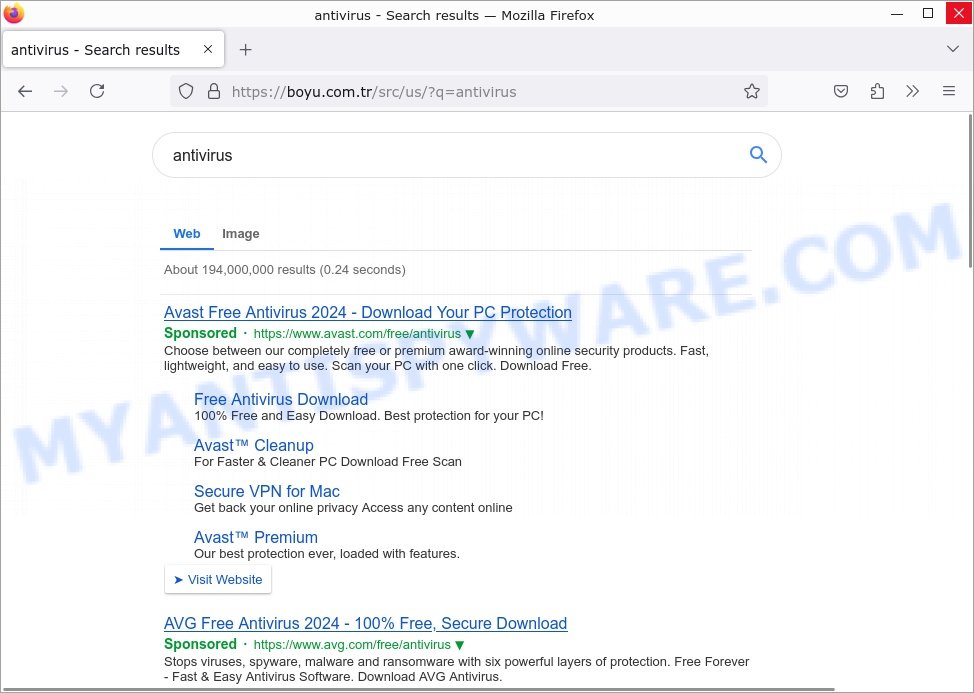Open the Firefox application menu

[949, 91]
